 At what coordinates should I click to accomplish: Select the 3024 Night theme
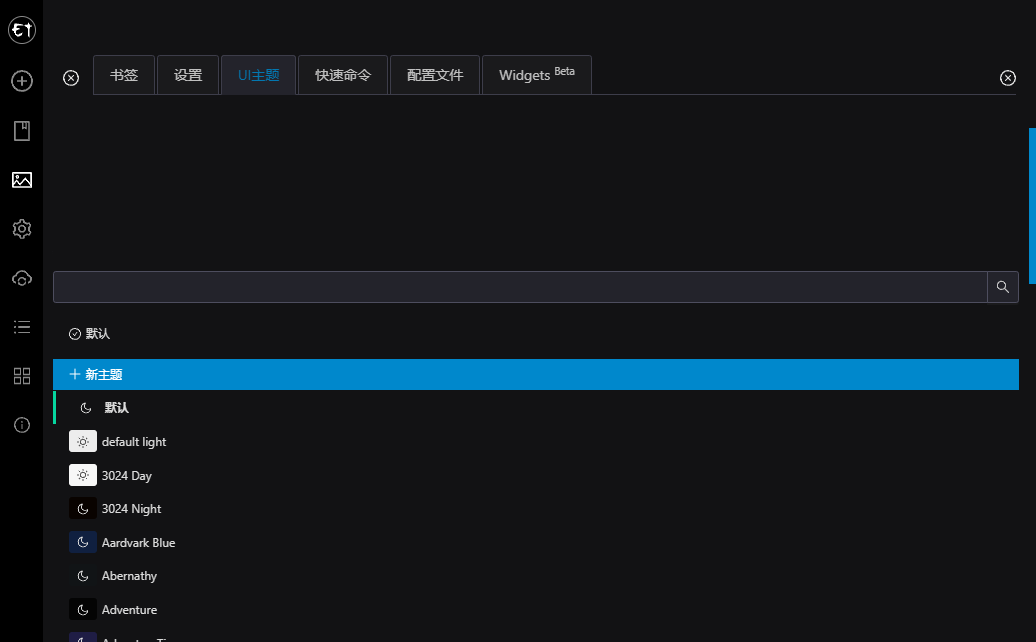coord(130,508)
